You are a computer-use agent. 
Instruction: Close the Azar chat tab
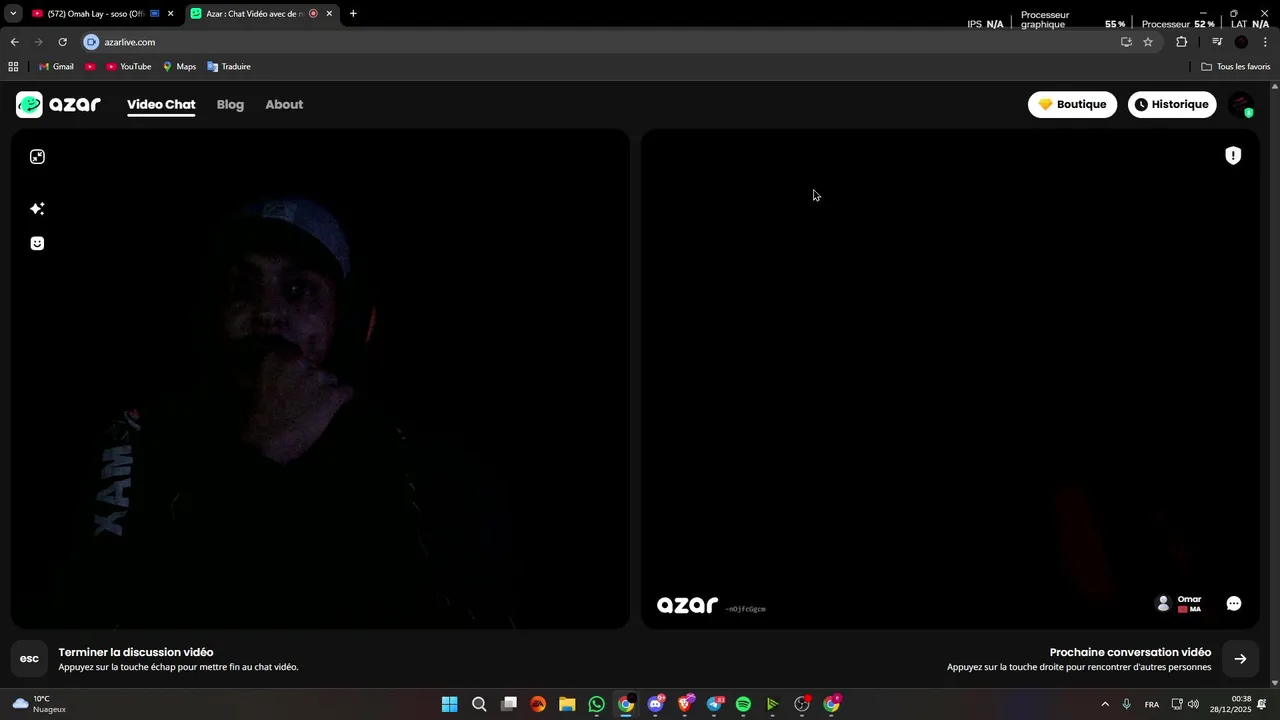[x=329, y=14]
